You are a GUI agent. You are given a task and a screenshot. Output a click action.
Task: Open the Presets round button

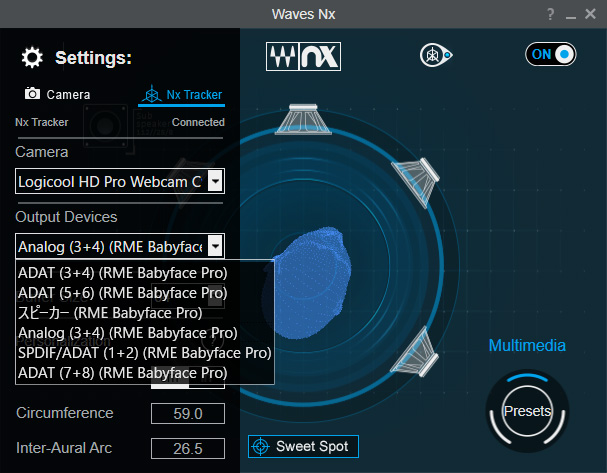(526, 411)
